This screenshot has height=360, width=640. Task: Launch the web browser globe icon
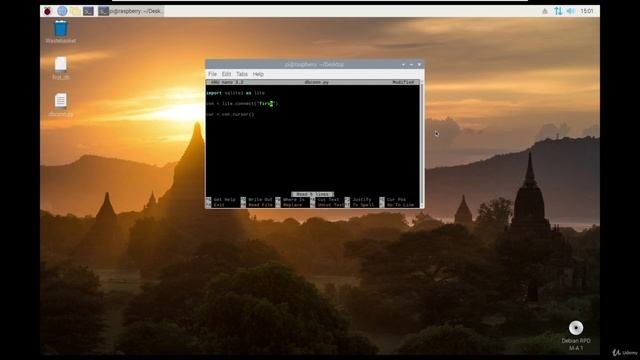(x=62, y=11)
